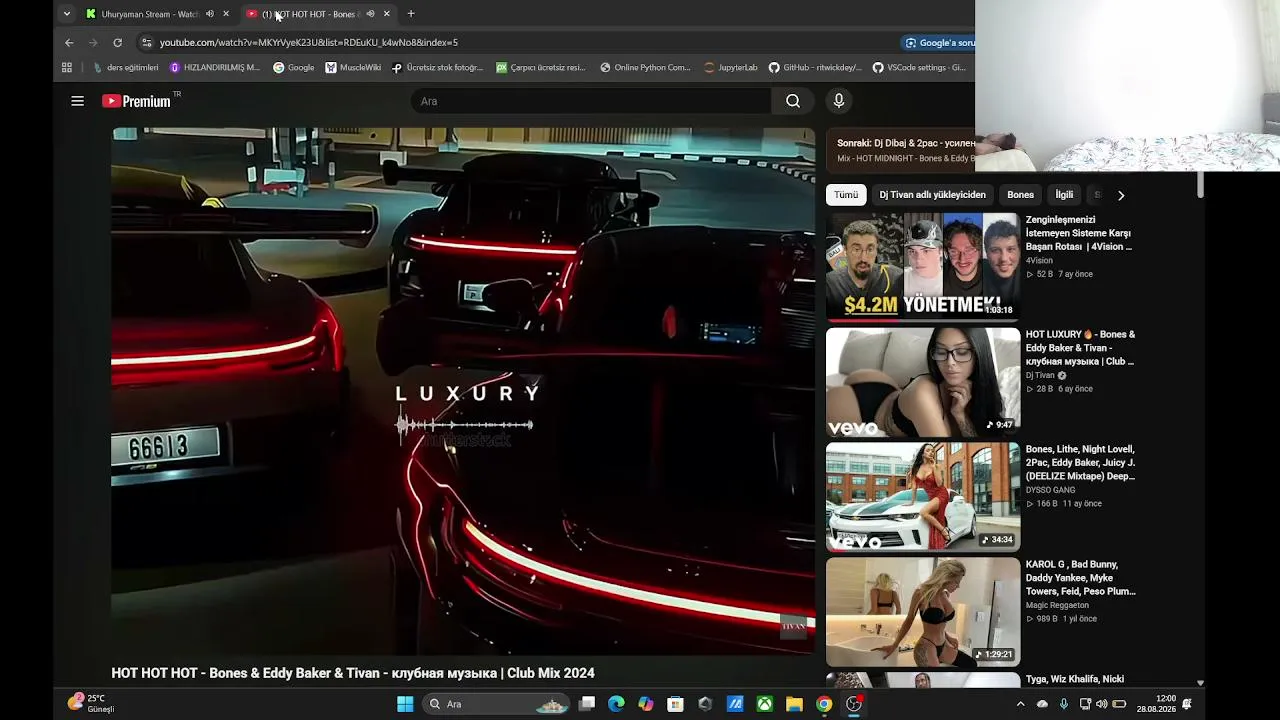The width and height of the screenshot is (1280, 720).
Task: Select the youtube.com URL in address bar
Action: (309, 42)
